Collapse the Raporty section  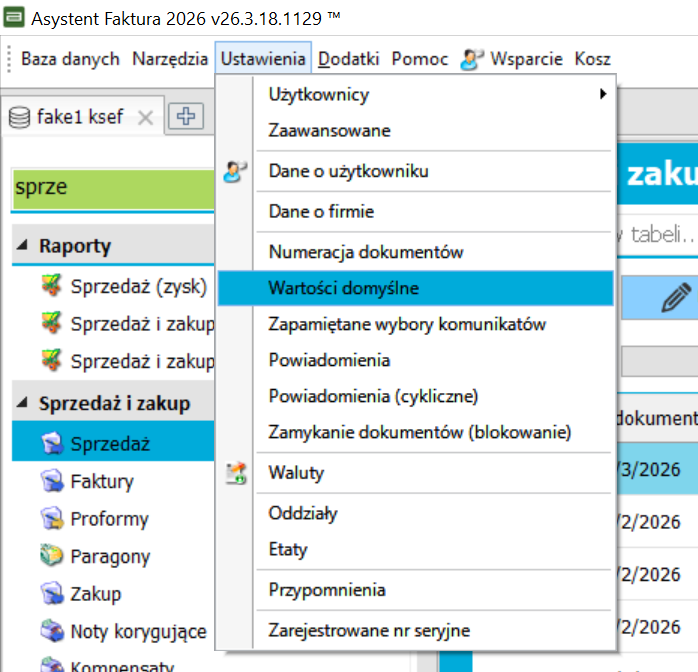coord(23,246)
